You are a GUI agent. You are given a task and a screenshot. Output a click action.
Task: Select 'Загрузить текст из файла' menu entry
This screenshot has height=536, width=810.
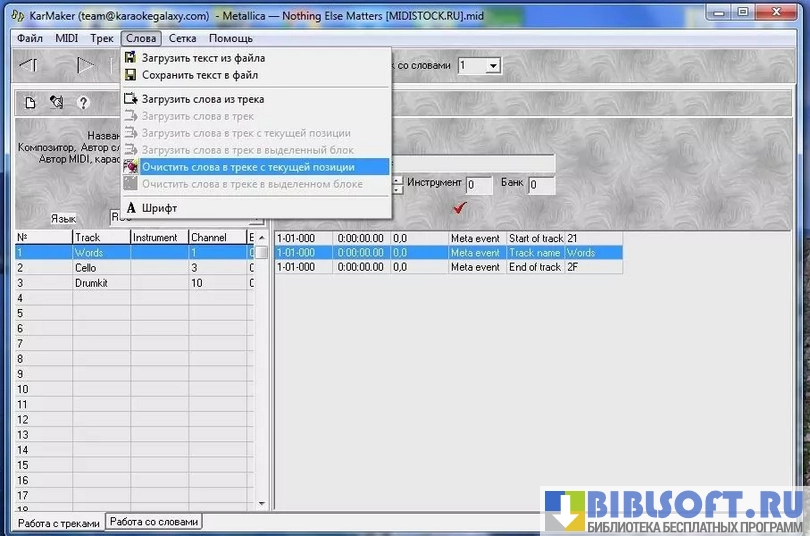[203, 58]
